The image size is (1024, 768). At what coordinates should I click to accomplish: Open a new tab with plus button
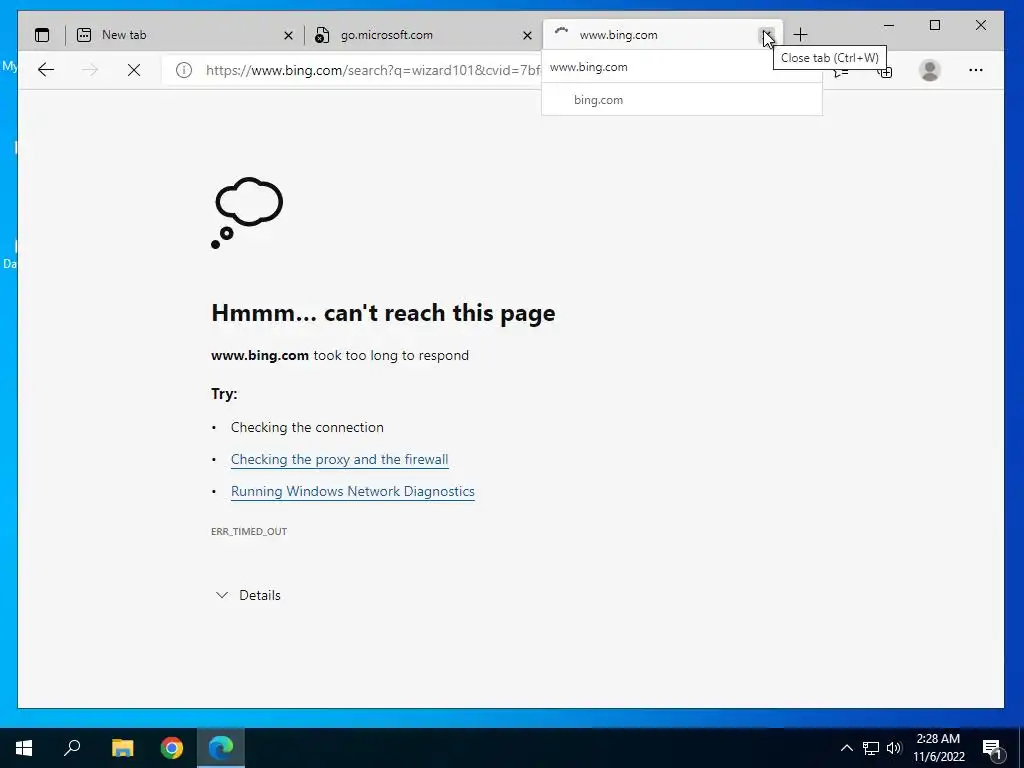pos(801,35)
